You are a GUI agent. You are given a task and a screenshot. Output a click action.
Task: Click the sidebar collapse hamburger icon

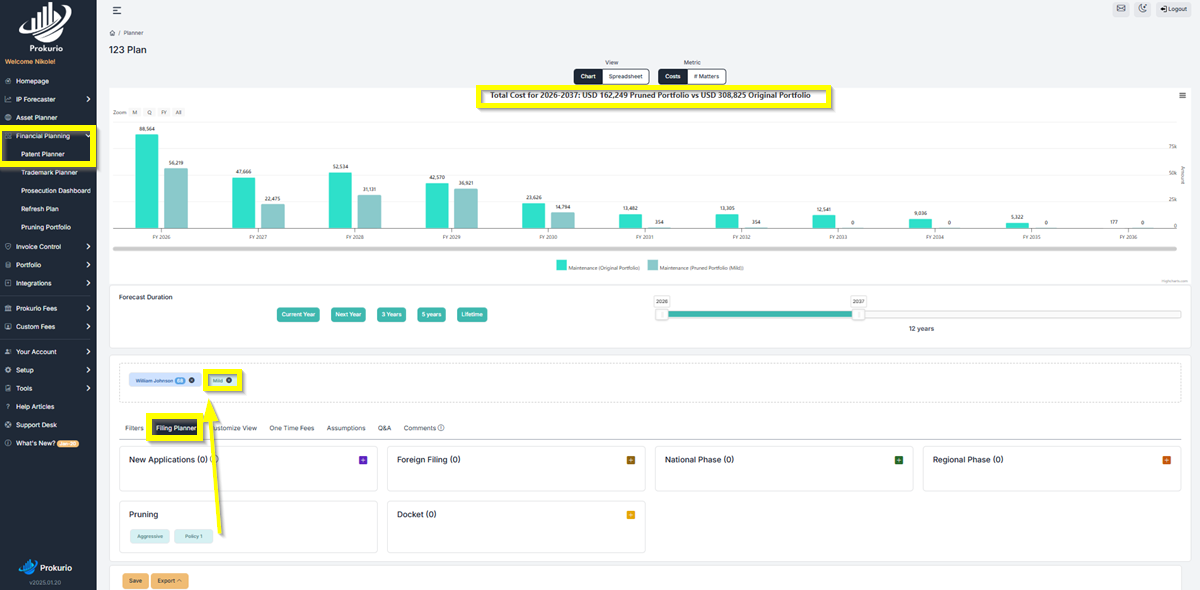pos(117,10)
